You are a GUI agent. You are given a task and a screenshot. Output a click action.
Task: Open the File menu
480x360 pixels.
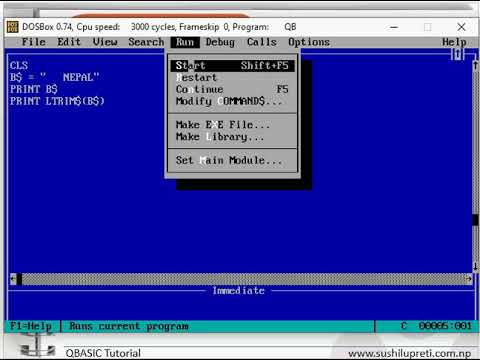(33, 42)
